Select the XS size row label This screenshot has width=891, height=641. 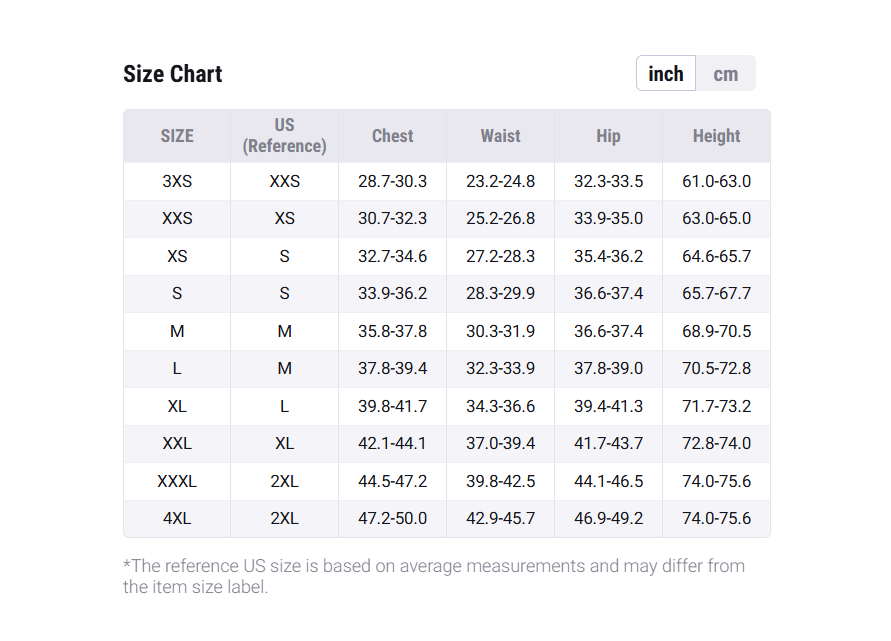point(177,257)
